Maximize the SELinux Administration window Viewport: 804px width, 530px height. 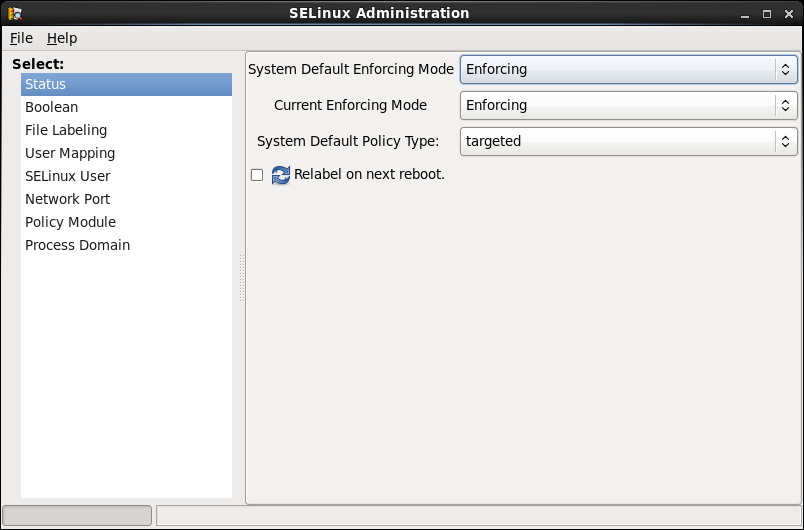[767, 14]
